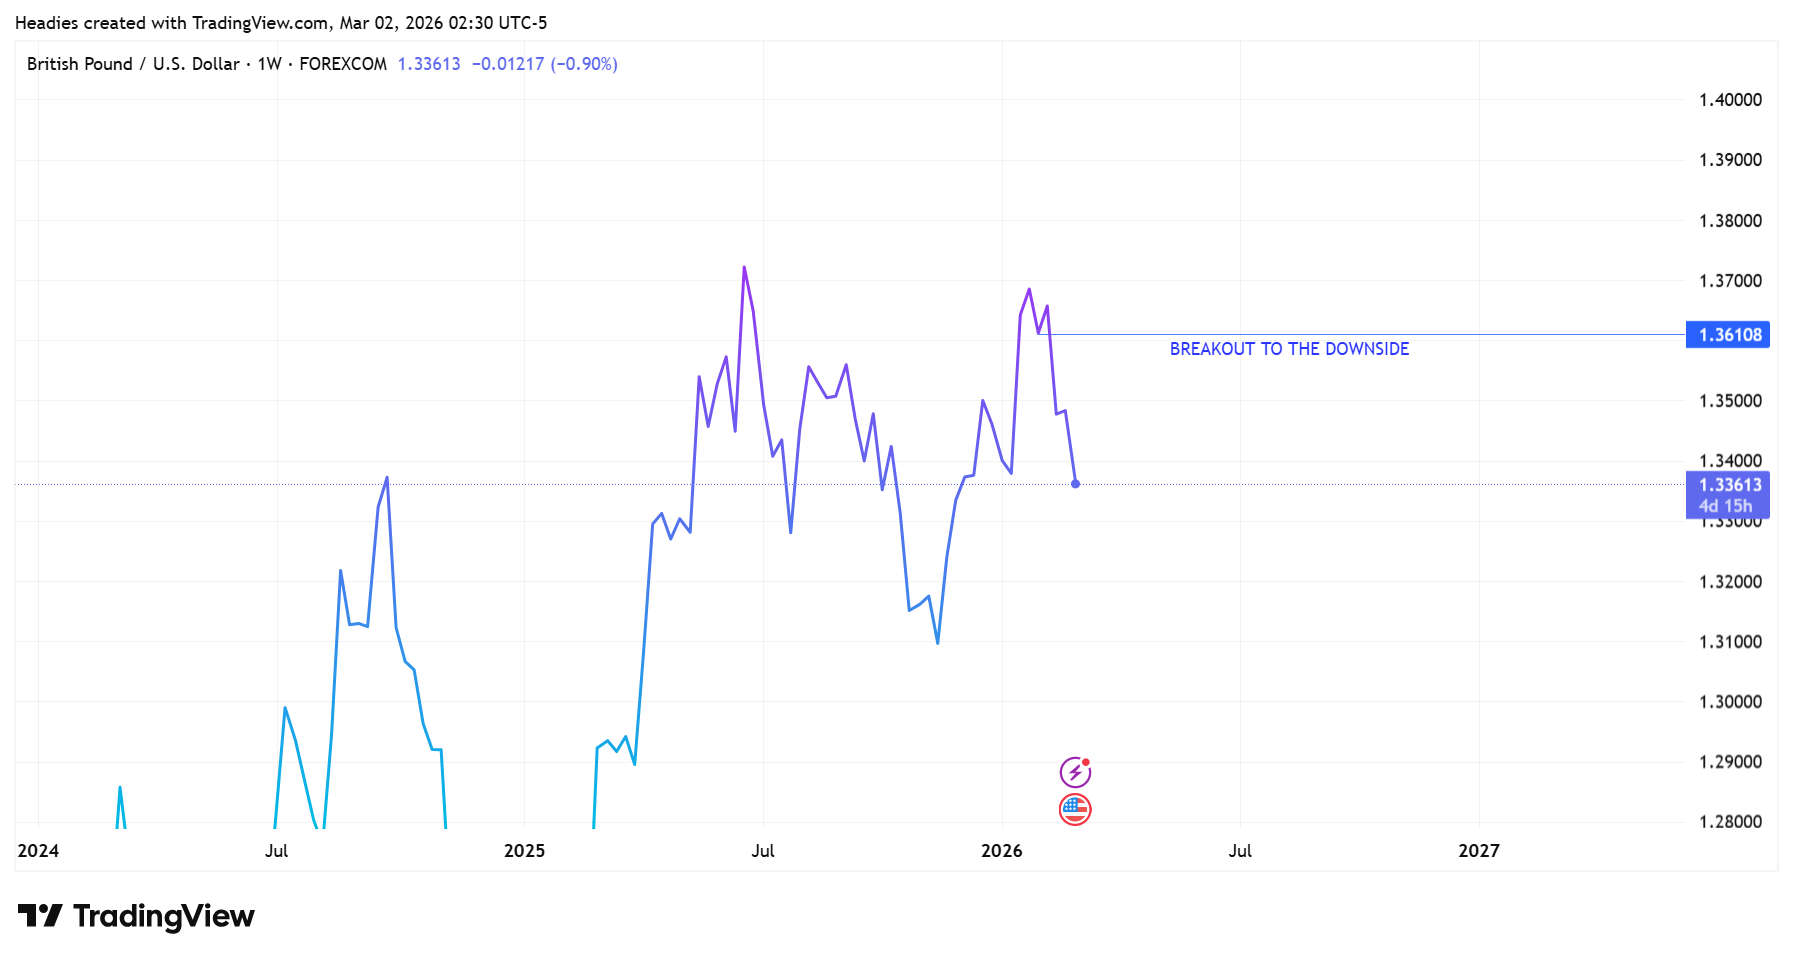This screenshot has width=1793, height=961.
Task: Click the 1.33613 last price in legend
Action: (429, 64)
